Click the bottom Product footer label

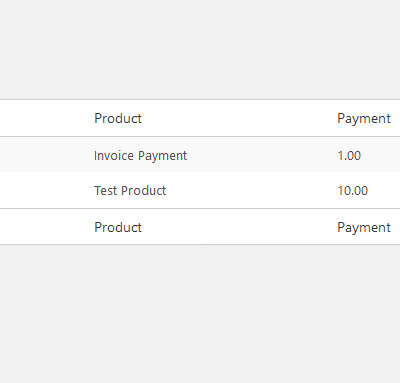tap(118, 227)
